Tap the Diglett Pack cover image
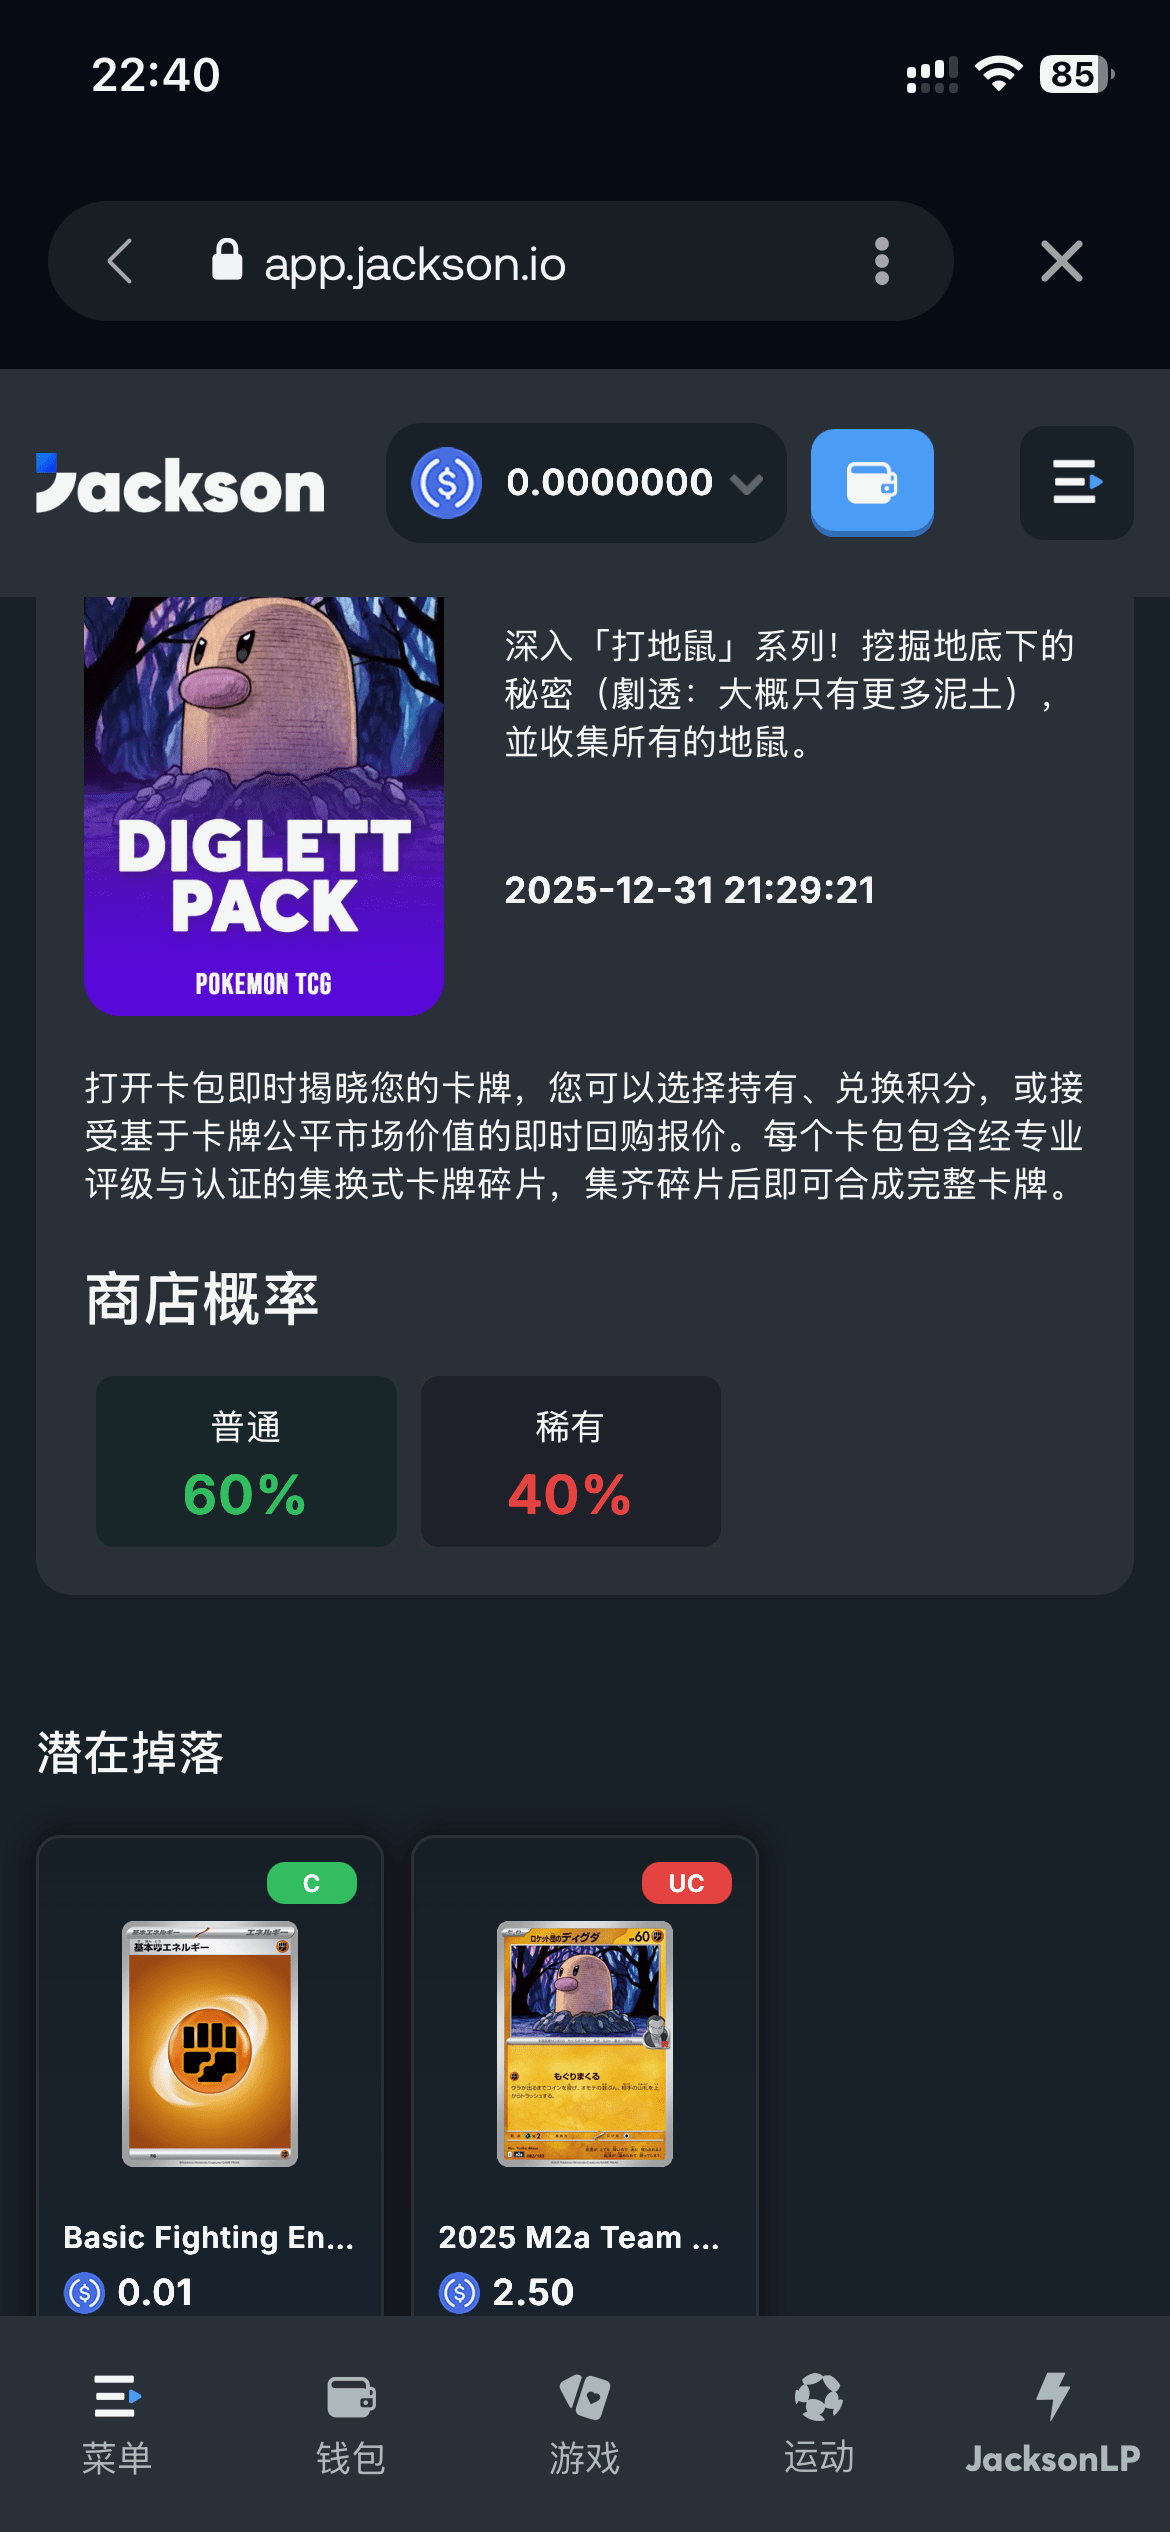The width and height of the screenshot is (1170, 2532). point(264,806)
